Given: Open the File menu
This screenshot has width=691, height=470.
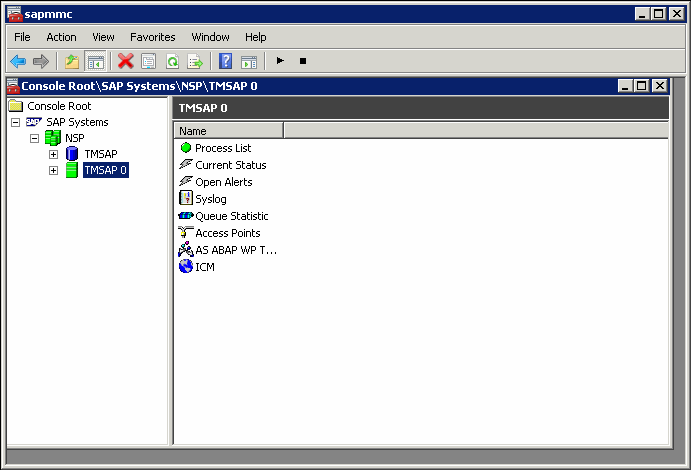Looking at the screenshot, I should [22, 37].
